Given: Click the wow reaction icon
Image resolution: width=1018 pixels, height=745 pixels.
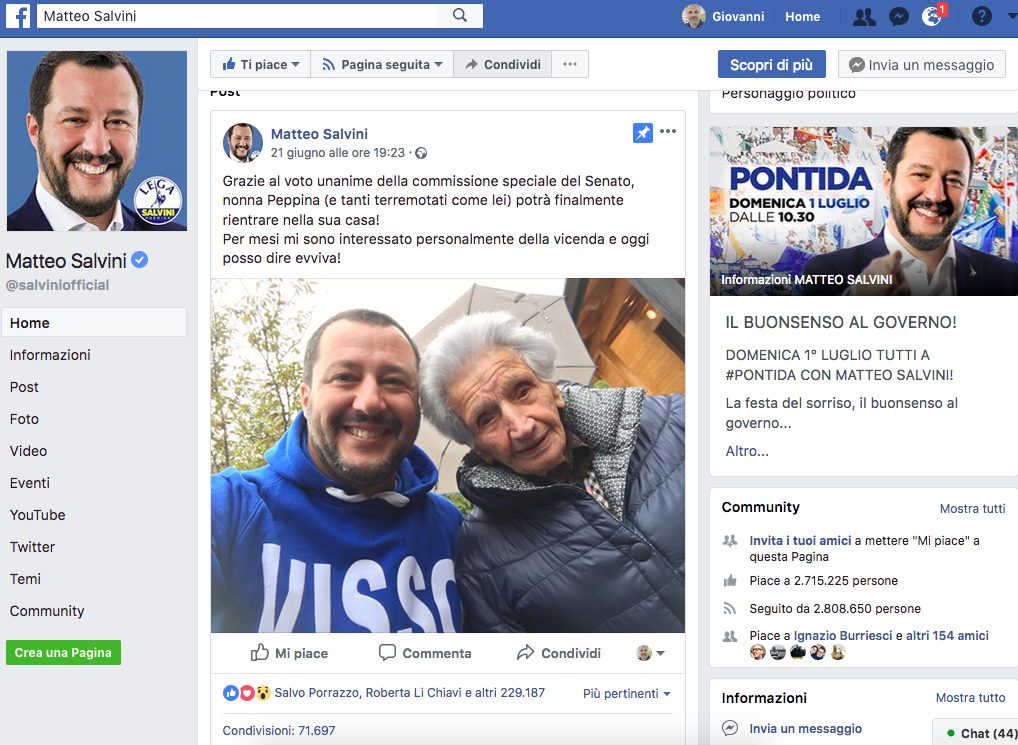Looking at the screenshot, I should click(262, 693).
